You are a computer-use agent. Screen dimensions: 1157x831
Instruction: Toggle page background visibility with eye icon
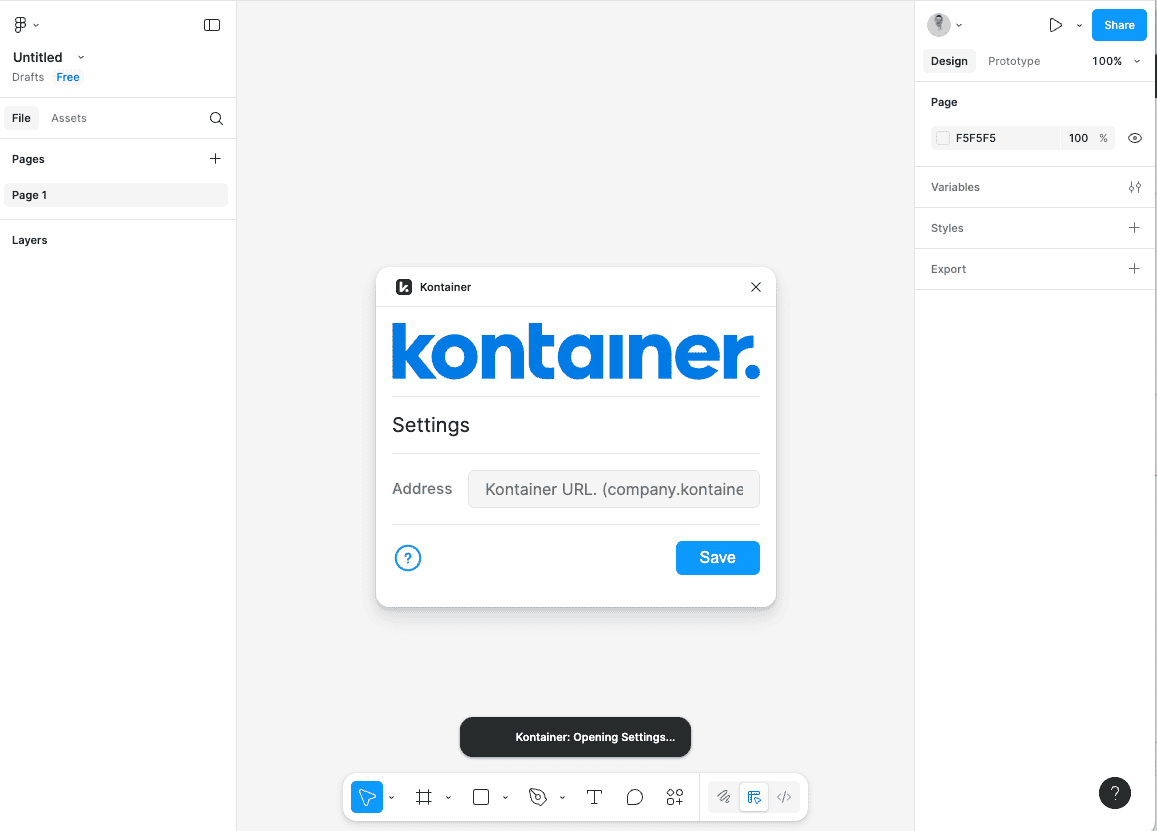[x=1134, y=138]
